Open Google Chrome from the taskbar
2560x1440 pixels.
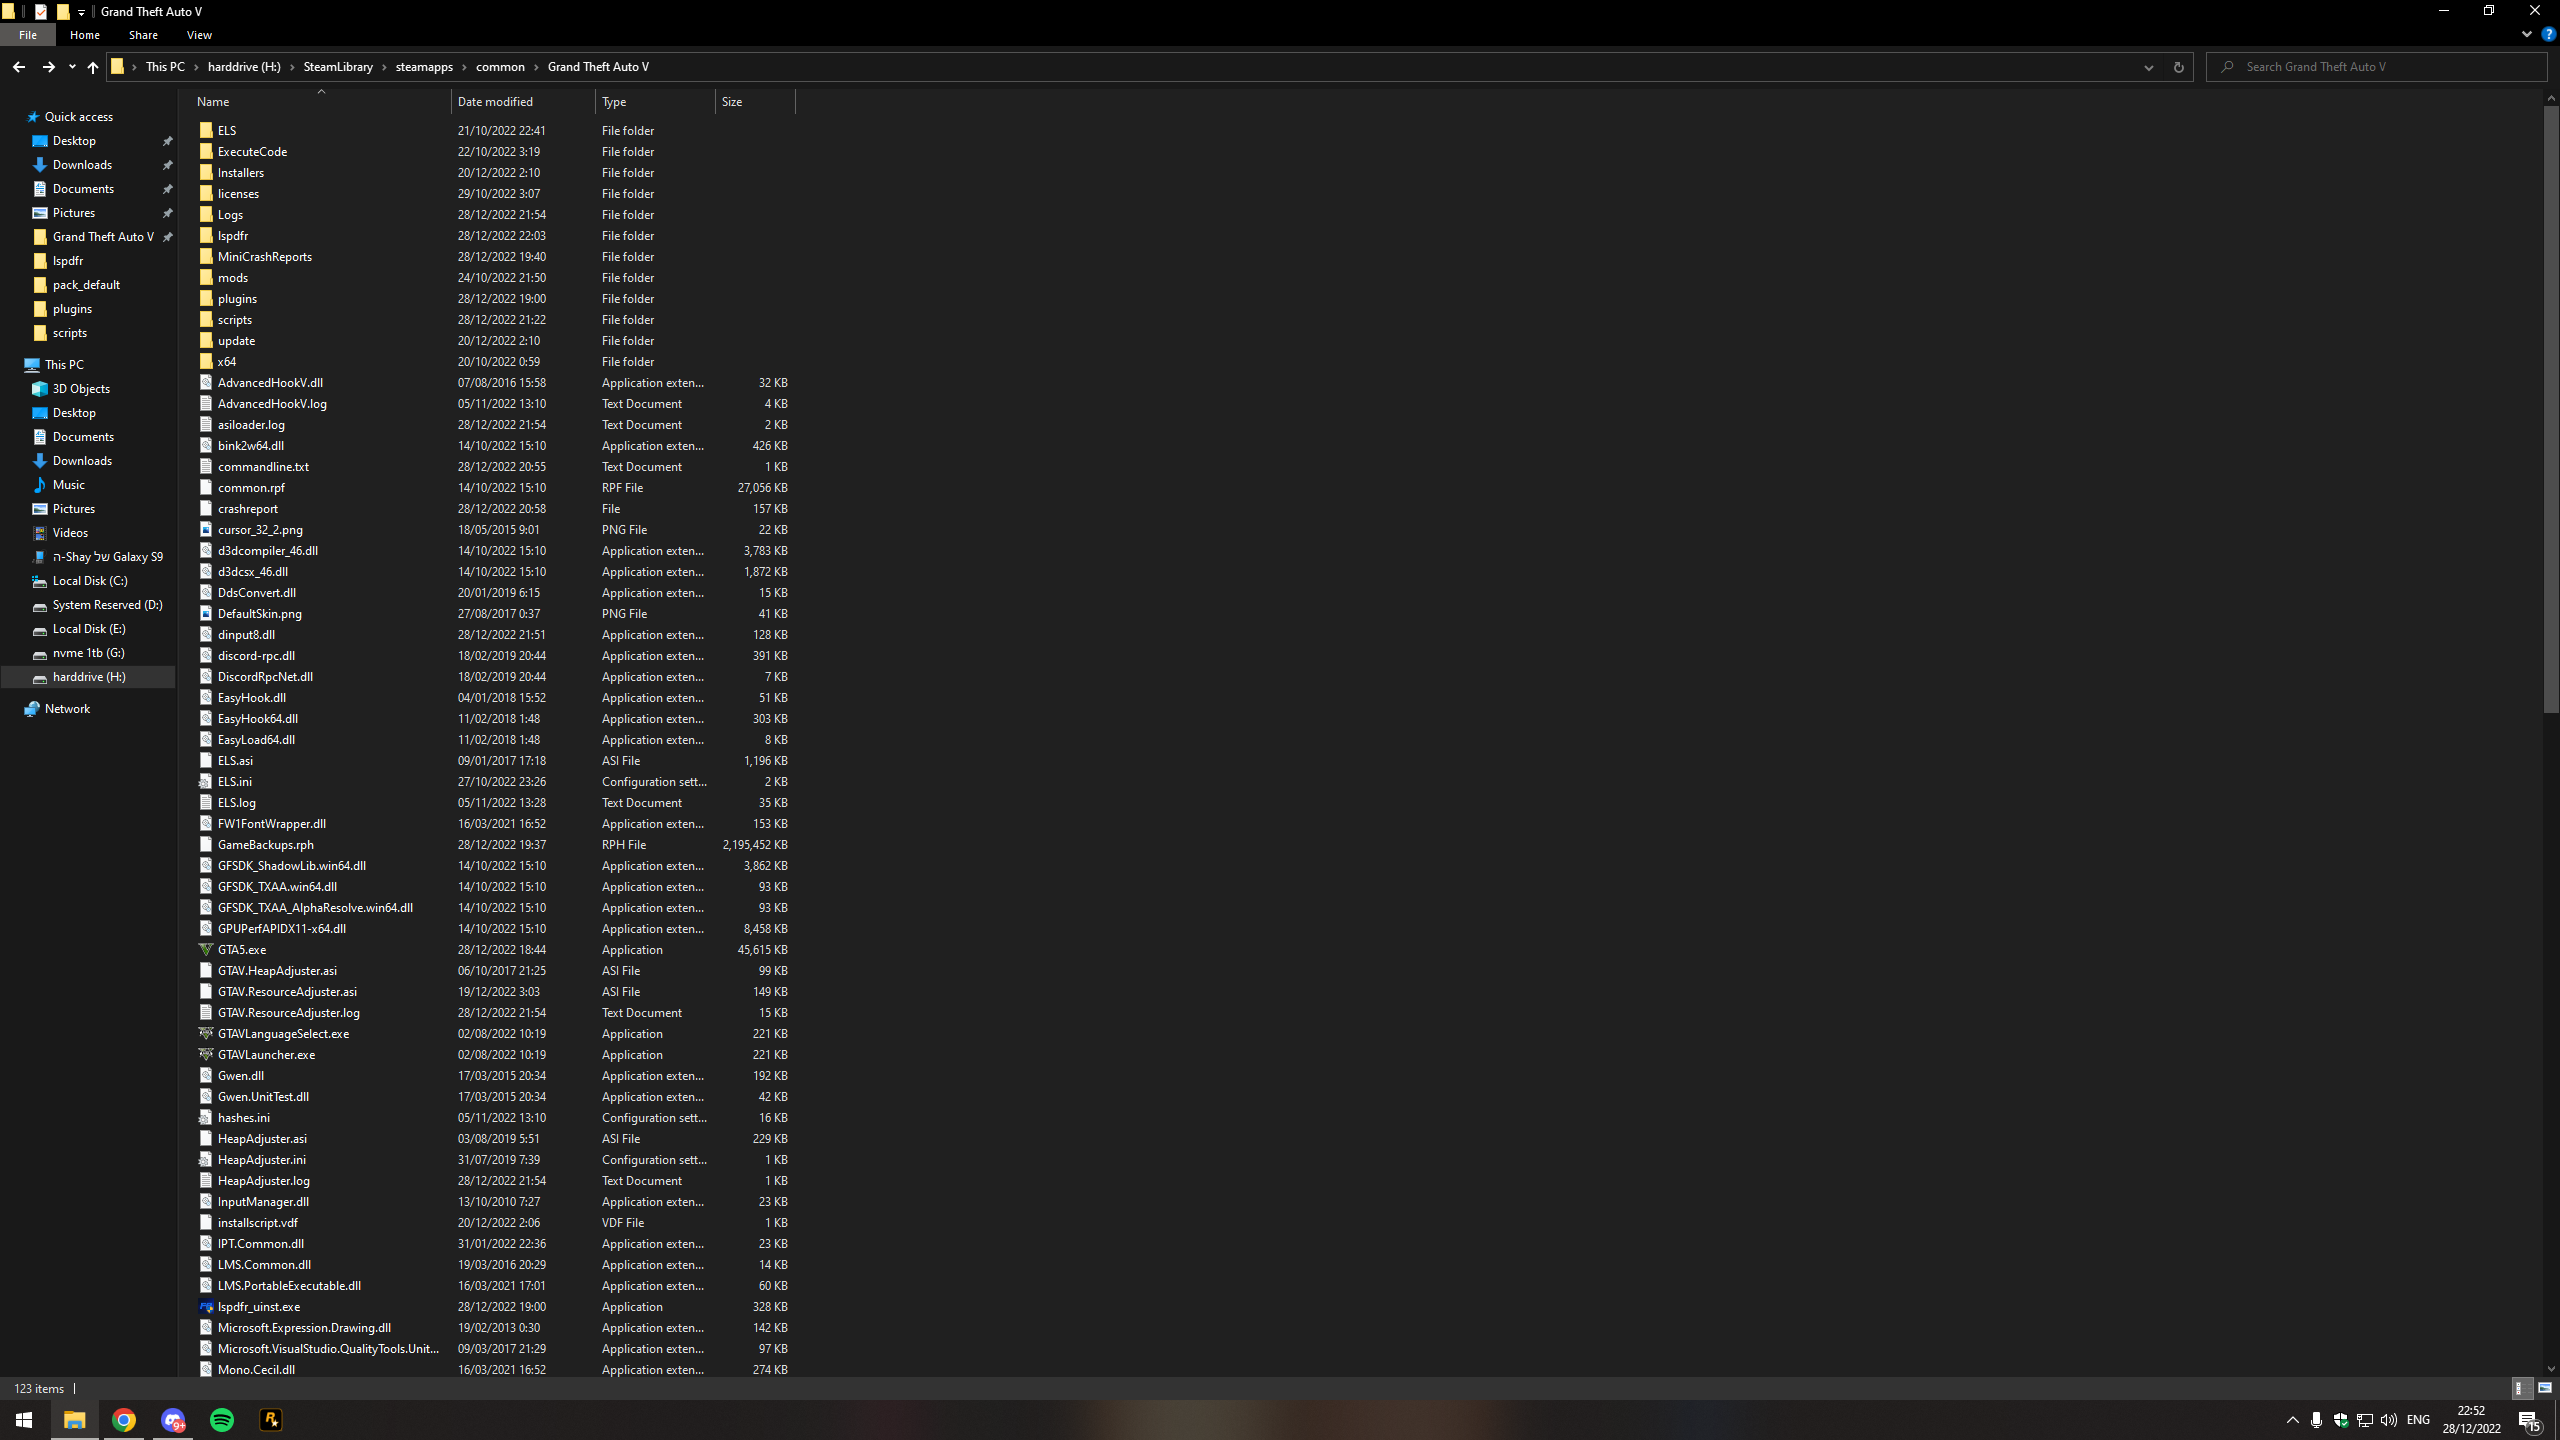click(x=124, y=1420)
